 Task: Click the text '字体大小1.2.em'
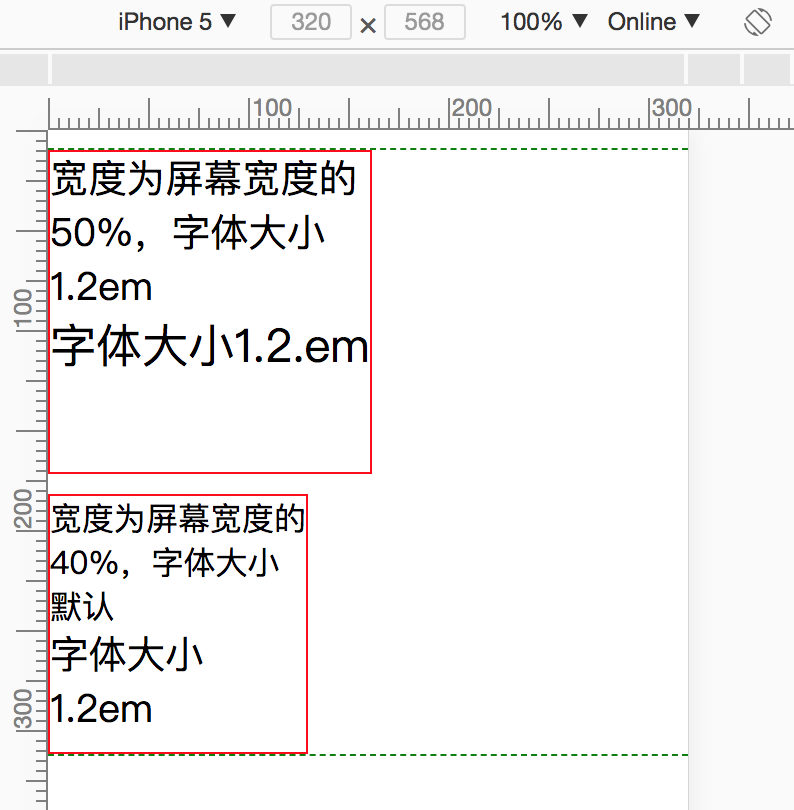click(x=210, y=346)
